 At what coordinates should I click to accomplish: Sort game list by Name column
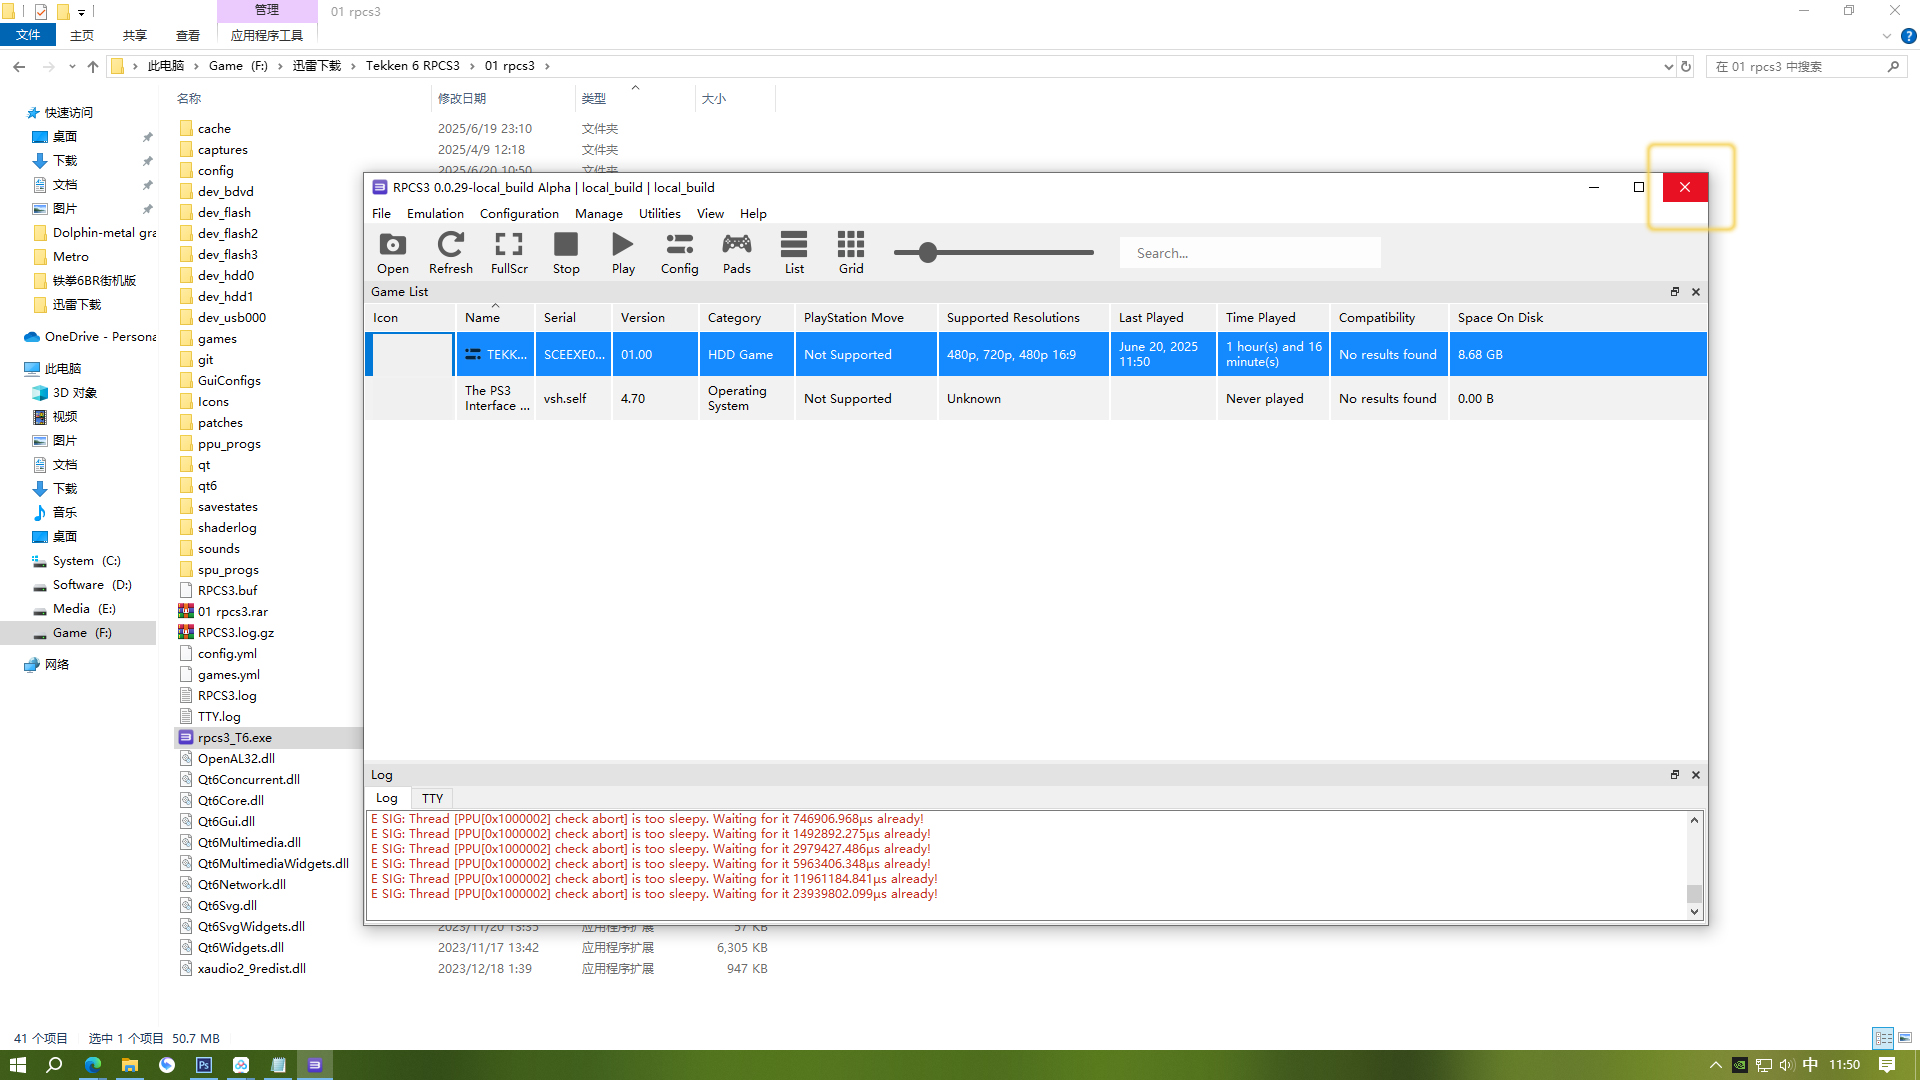pyautogui.click(x=495, y=317)
